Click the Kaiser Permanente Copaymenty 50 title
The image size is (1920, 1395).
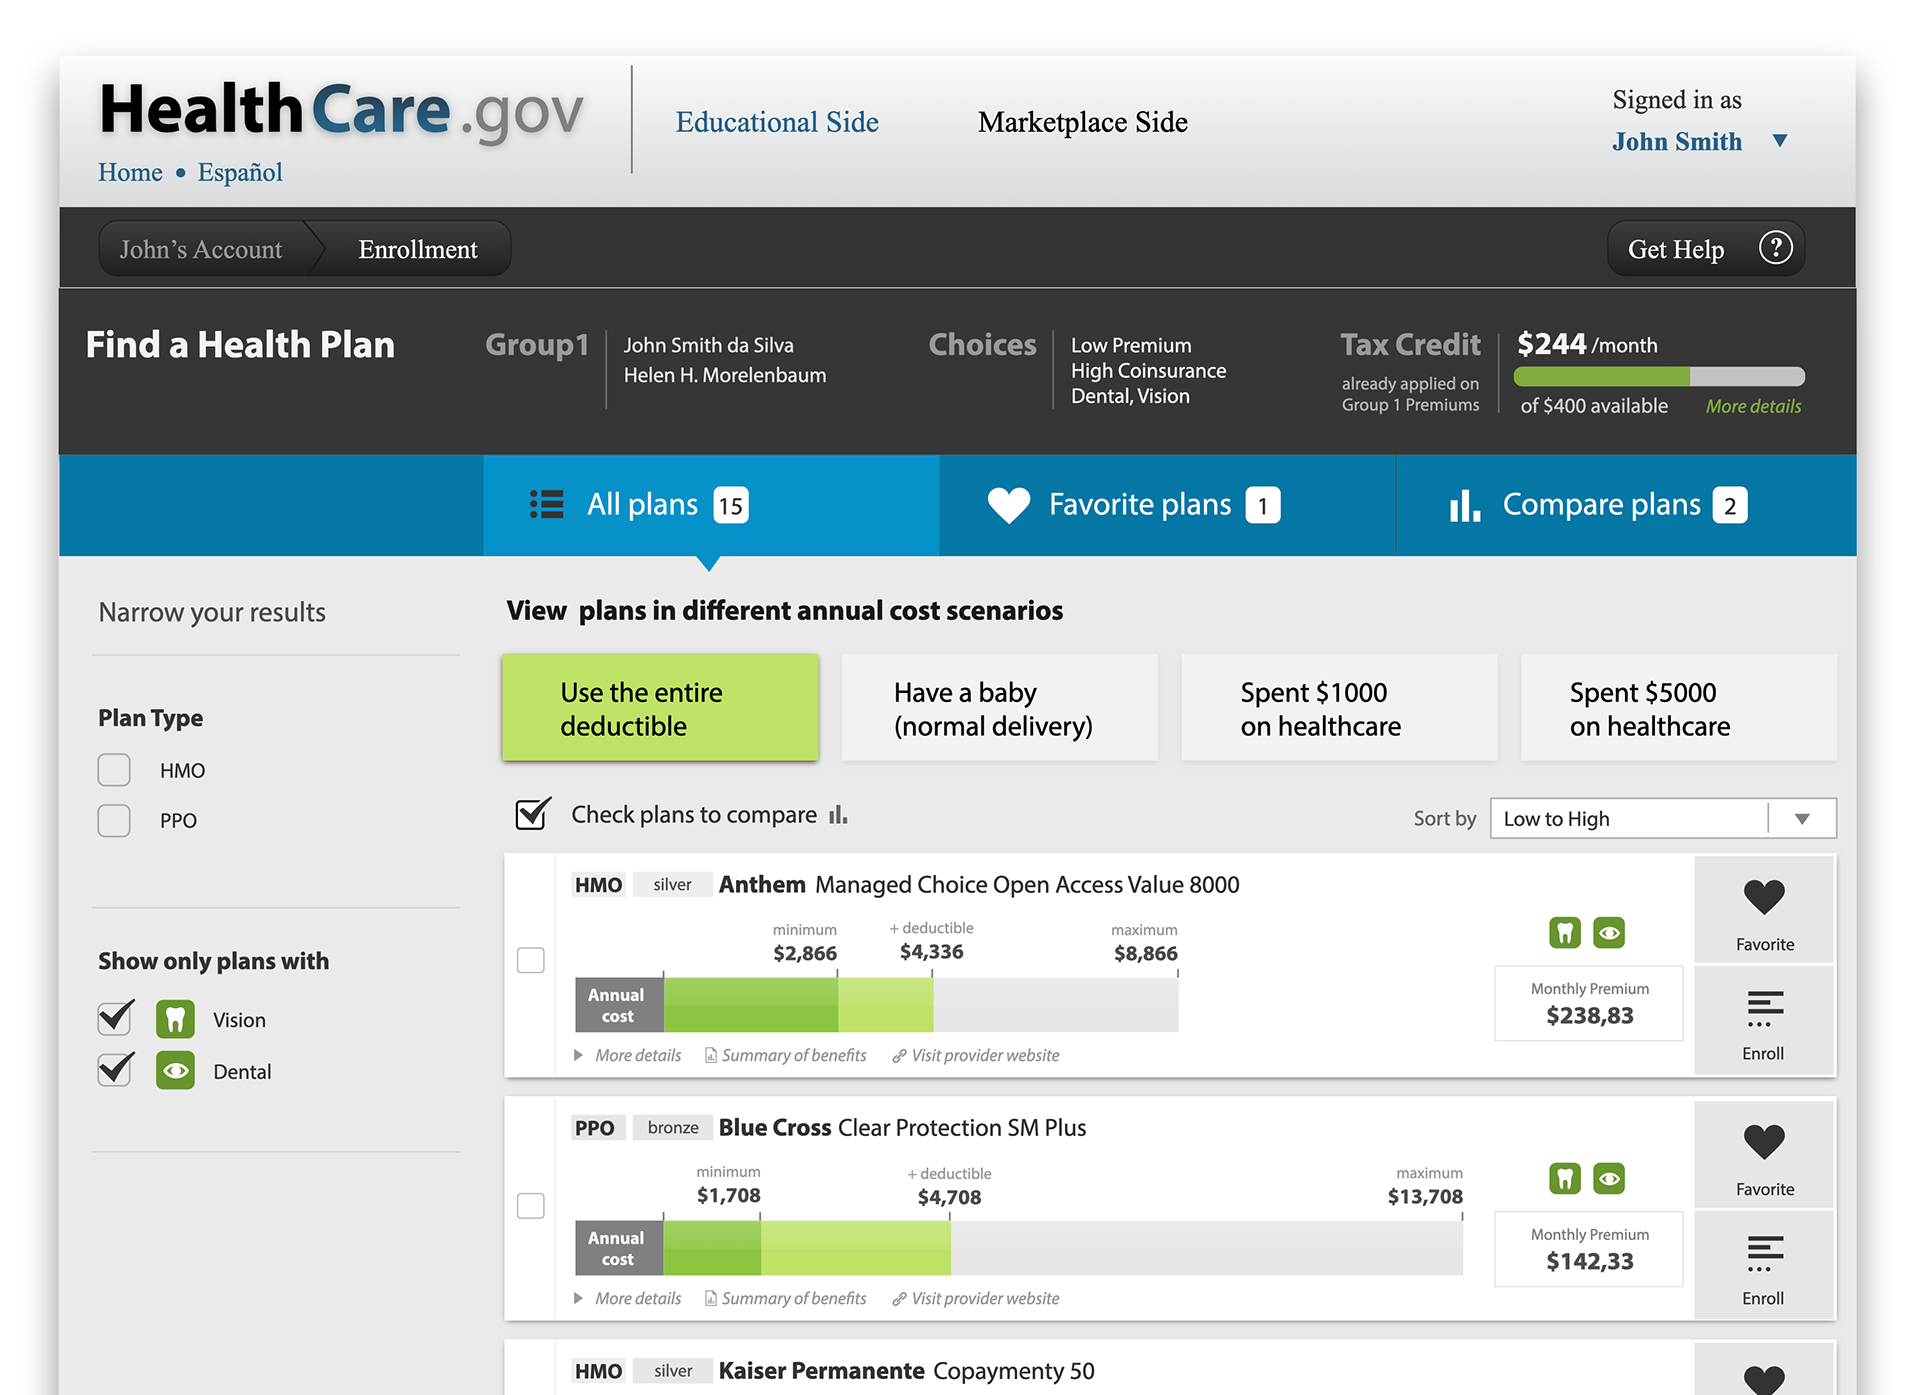pos(906,1371)
